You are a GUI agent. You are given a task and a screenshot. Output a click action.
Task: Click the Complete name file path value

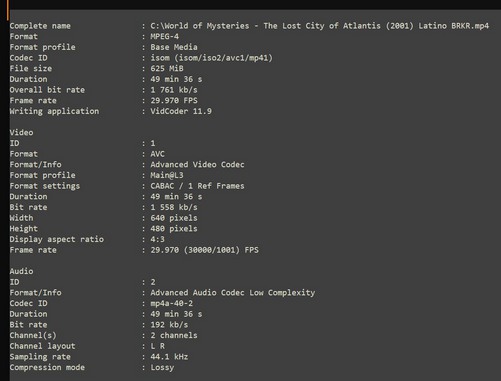coord(319,26)
